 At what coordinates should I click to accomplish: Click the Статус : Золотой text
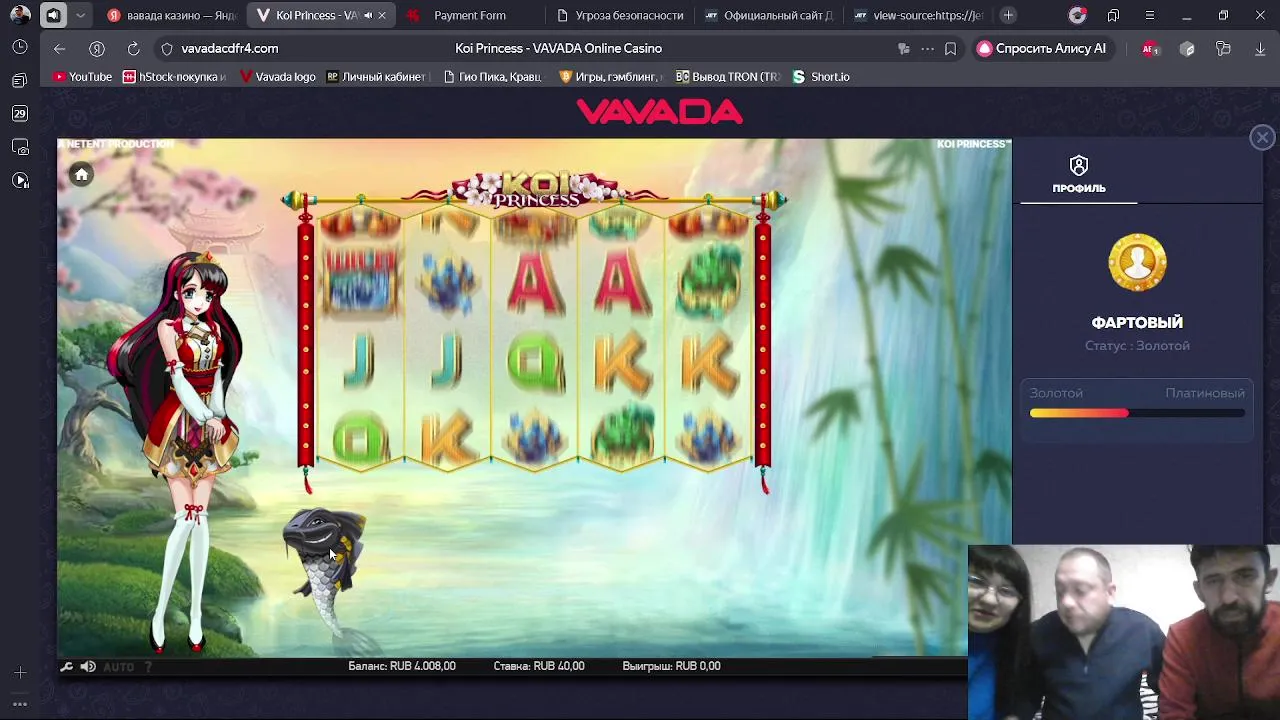tap(1137, 346)
